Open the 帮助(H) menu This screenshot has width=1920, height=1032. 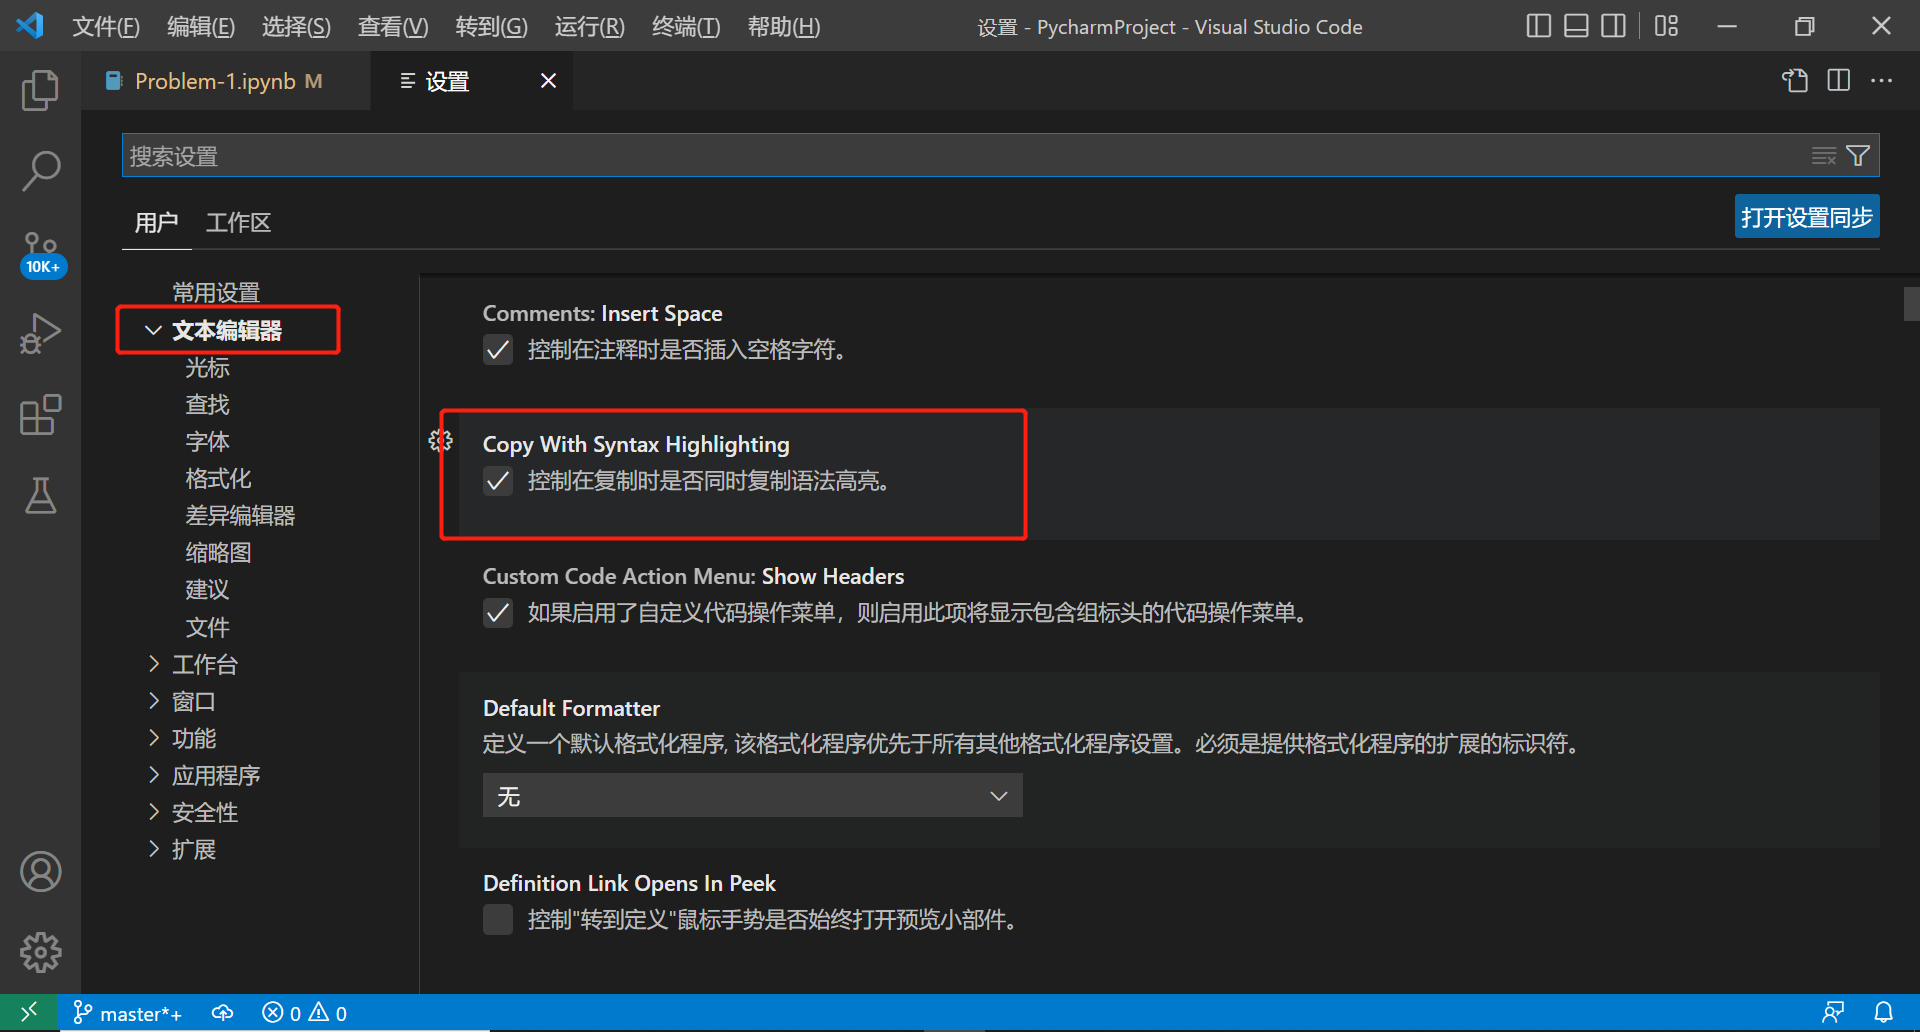(x=784, y=27)
